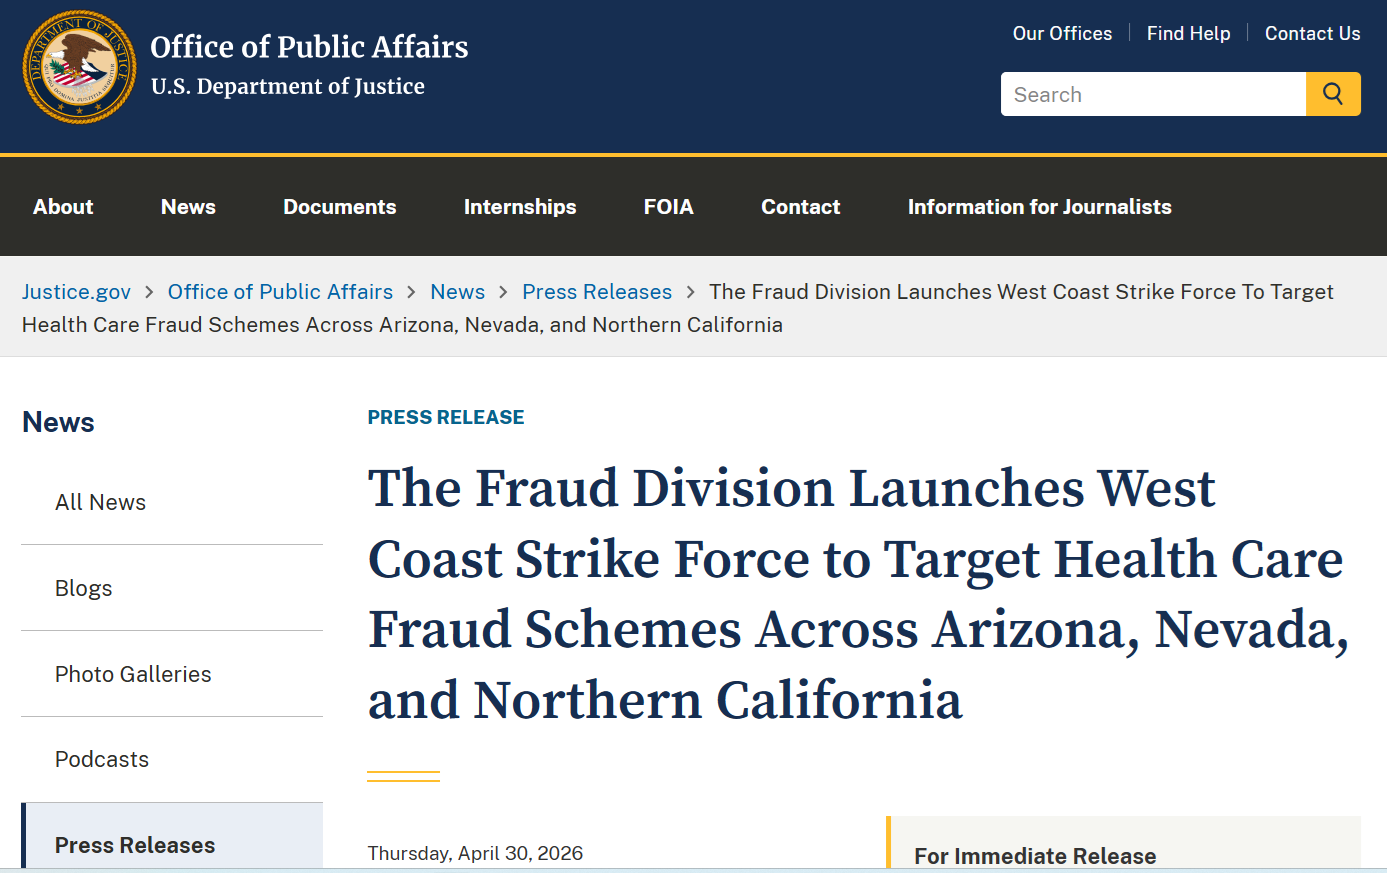1387x873 pixels.
Task: Open Photo Galleries in sidebar
Action: click(133, 674)
